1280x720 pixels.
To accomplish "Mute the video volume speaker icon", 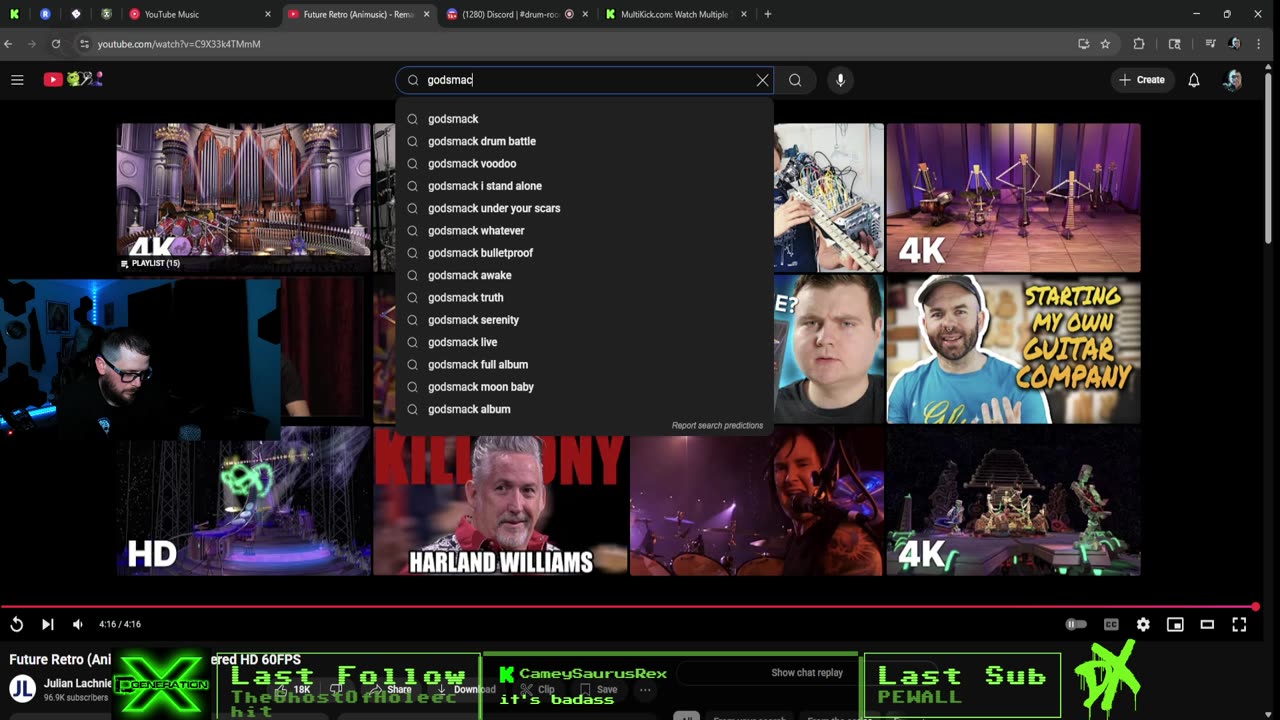I will pos(78,624).
